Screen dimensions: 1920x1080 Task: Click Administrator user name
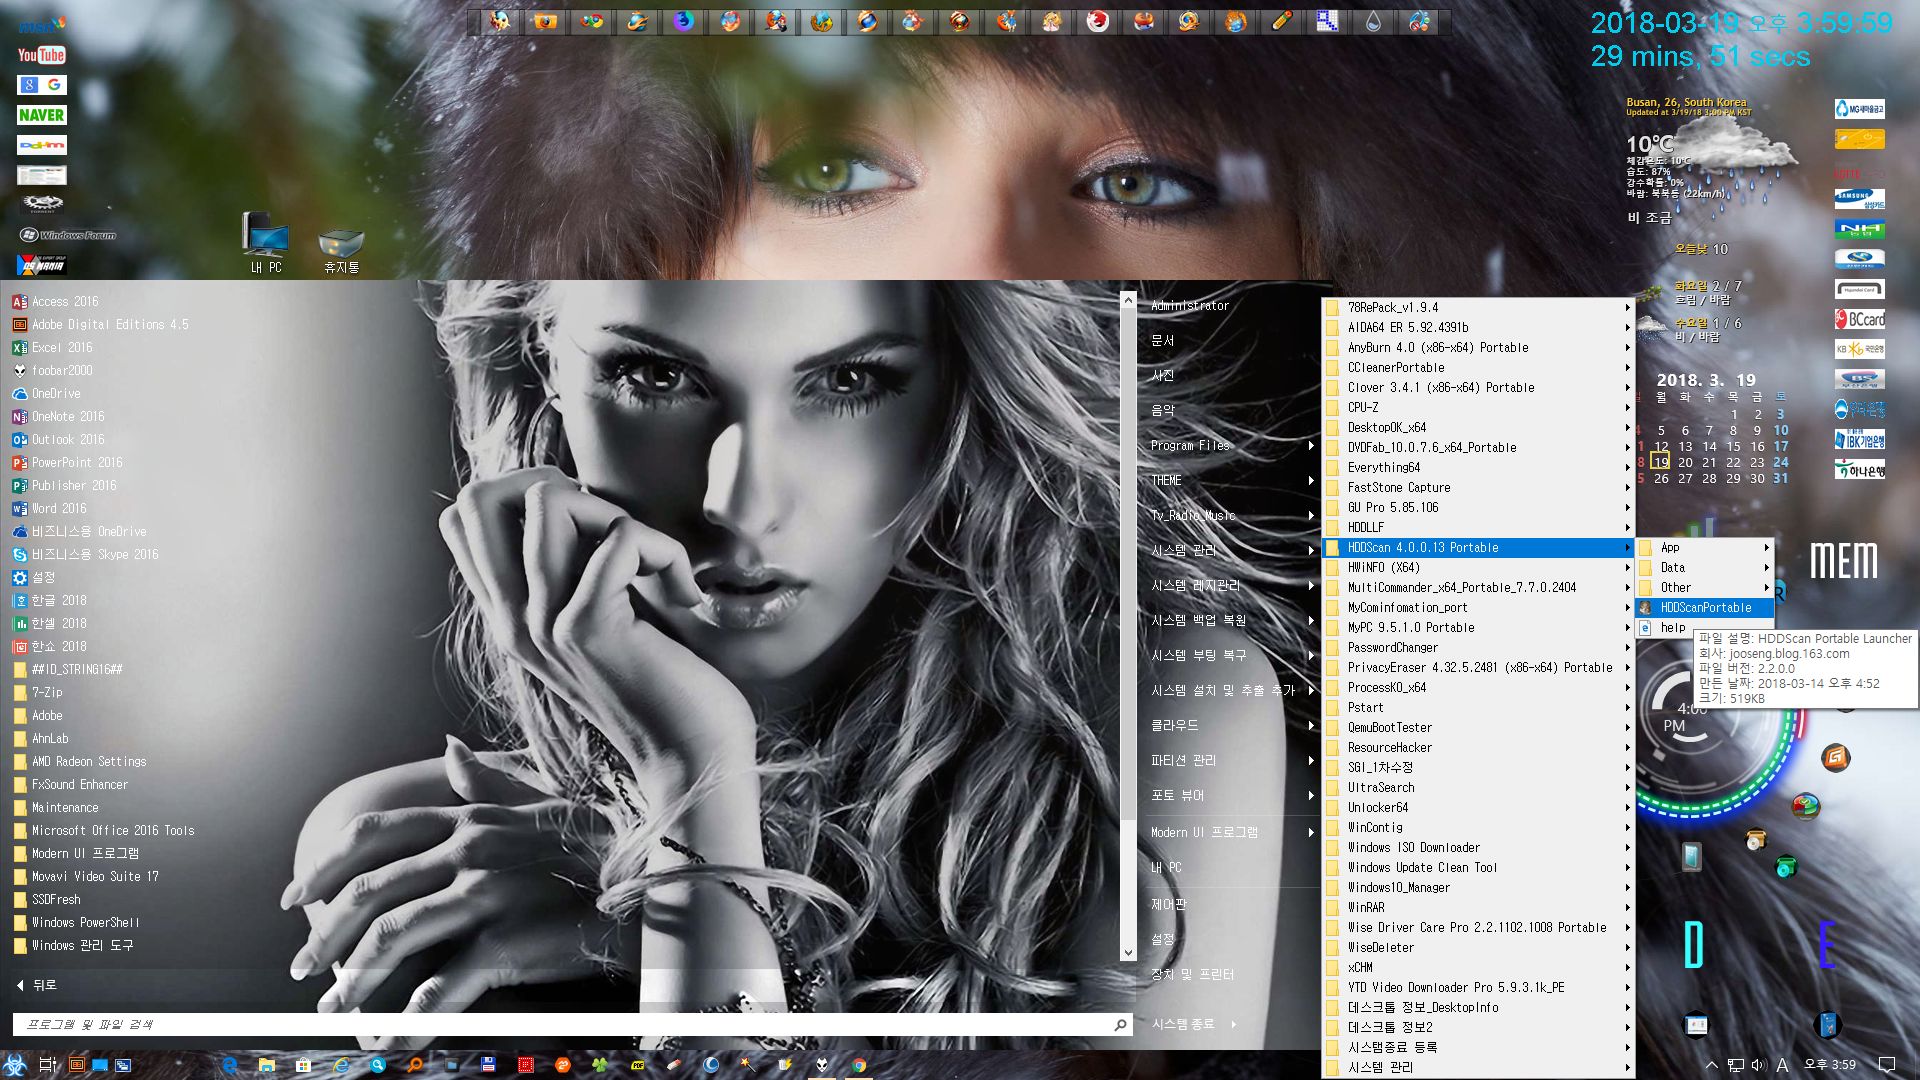tap(1190, 305)
